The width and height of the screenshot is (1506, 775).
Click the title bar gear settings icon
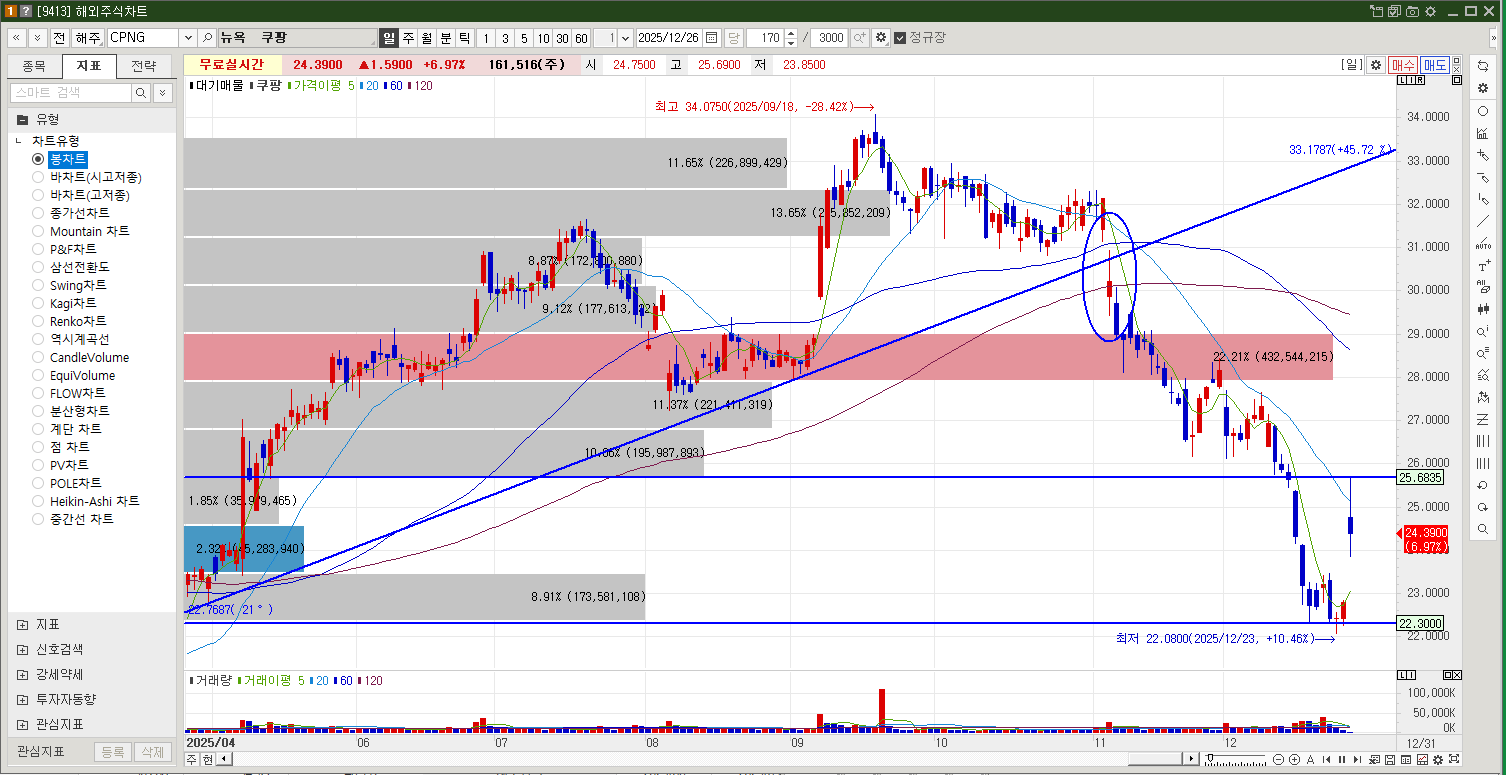coord(1431,11)
